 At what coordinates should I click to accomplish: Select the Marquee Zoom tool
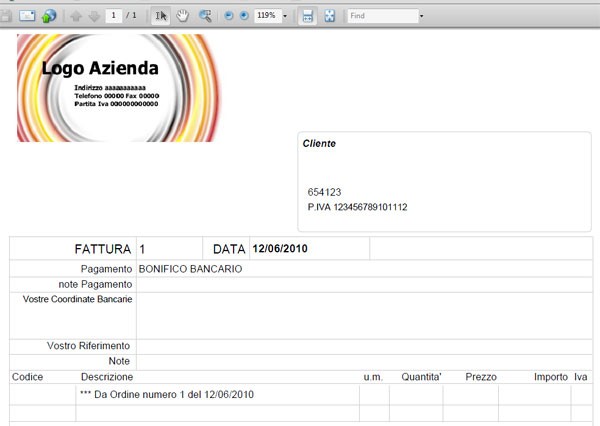click(205, 16)
